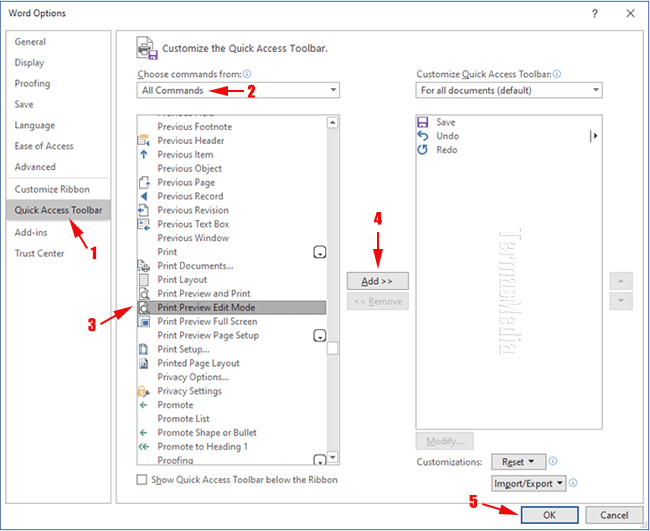The image size is (650, 531).
Task: Click the Previous Revision icon
Action: click(x=143, y=210)
